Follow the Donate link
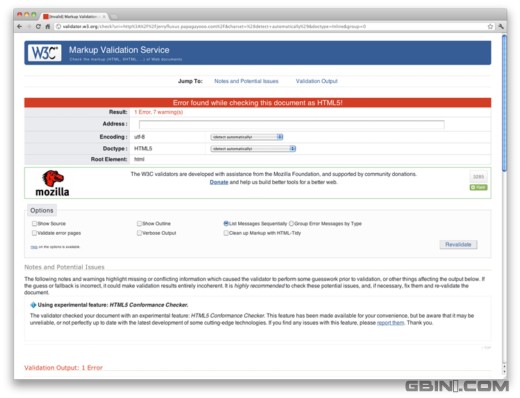 (219, 182)
